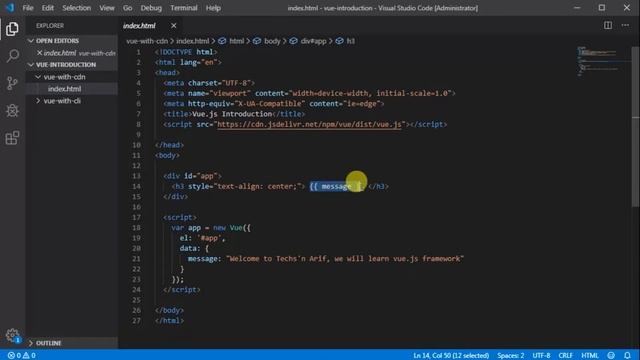
Task: Open the View menu
Action: [x=107, y=8]
